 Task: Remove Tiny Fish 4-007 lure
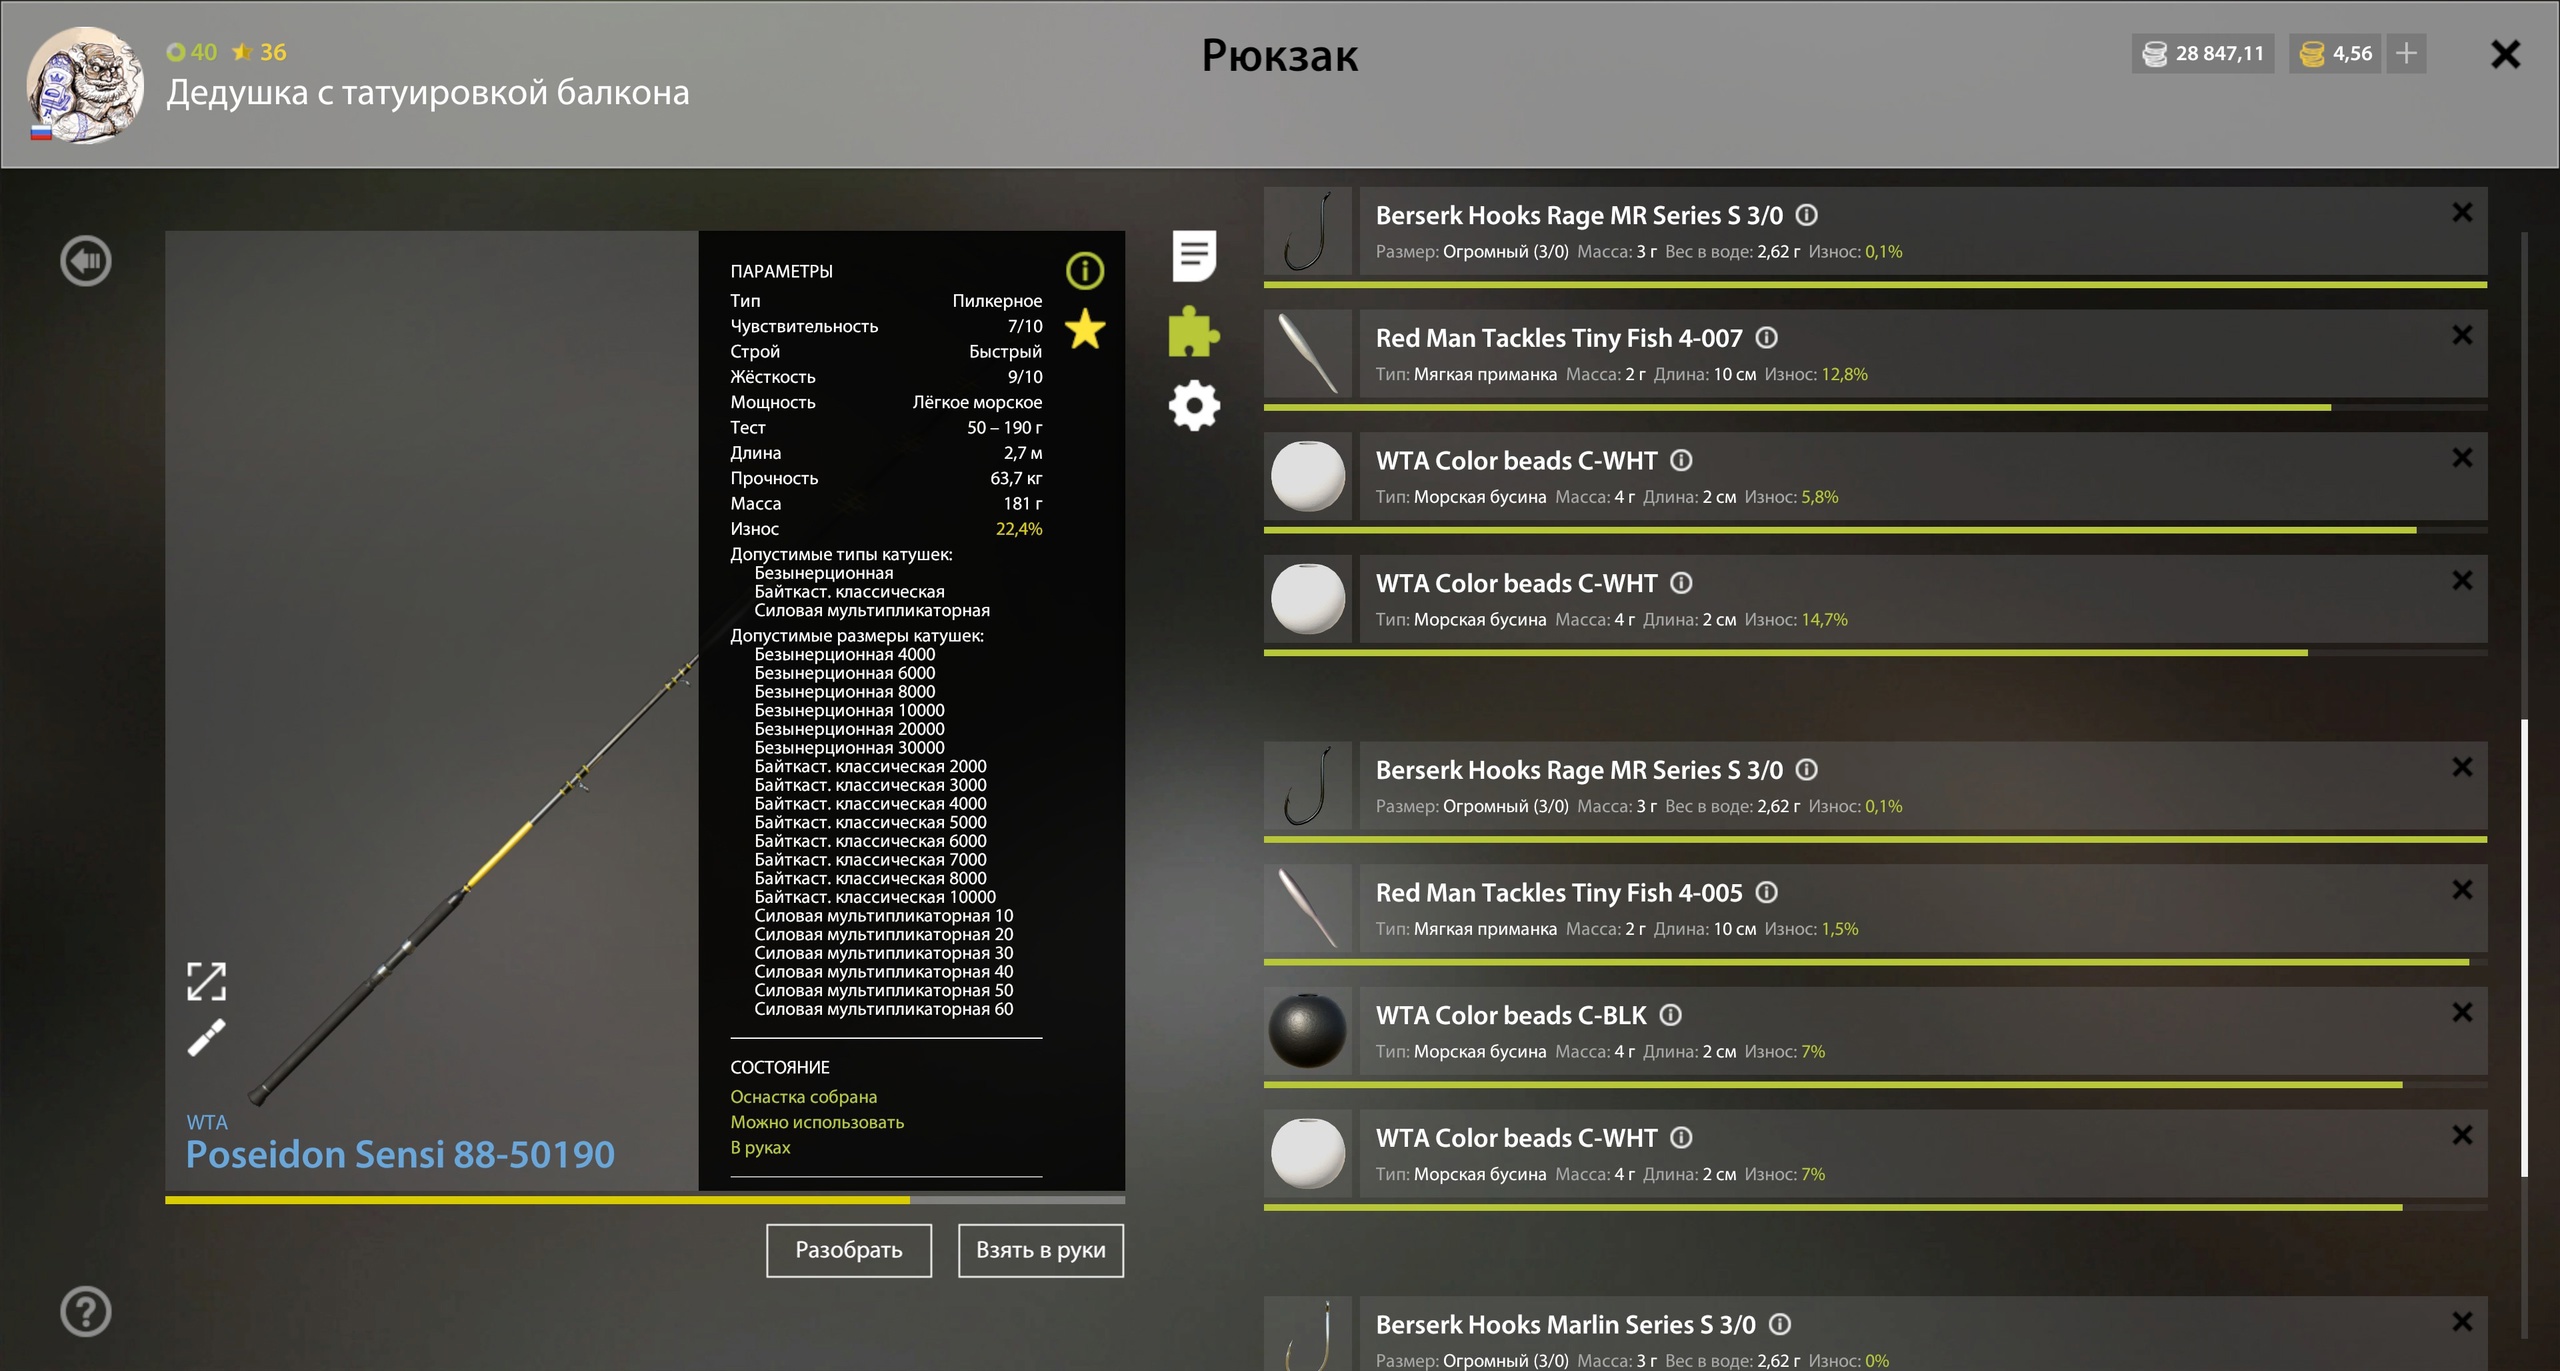(2462, 335)
